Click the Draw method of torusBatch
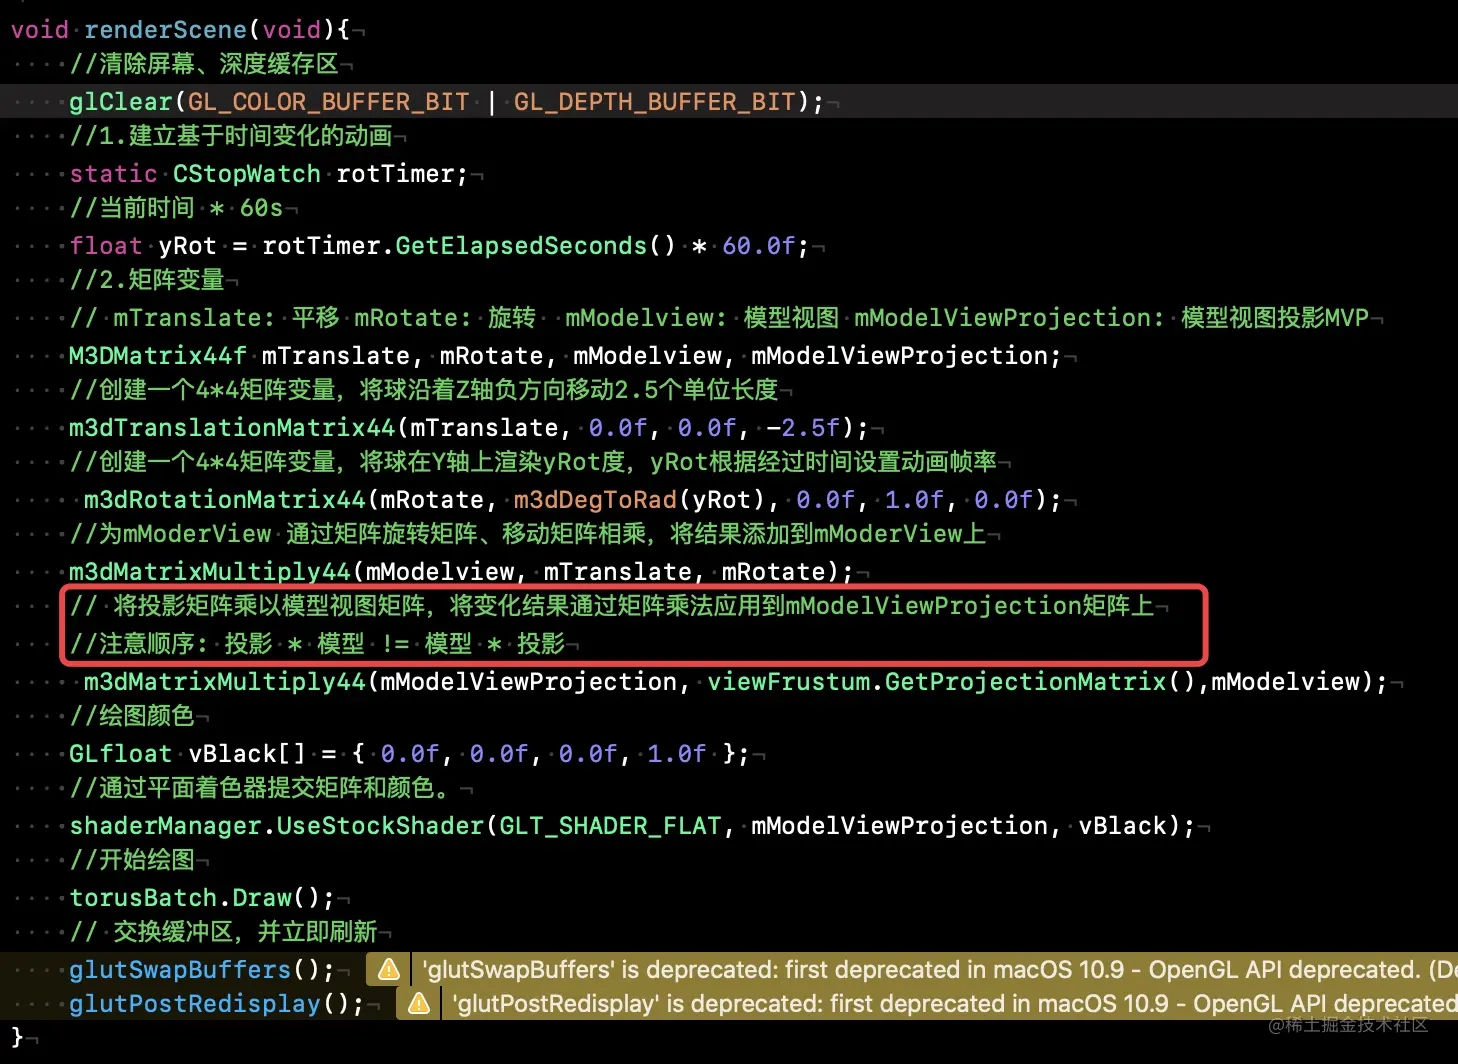This screenshot has width=1458, height=1064. click(x=262, y=897)
